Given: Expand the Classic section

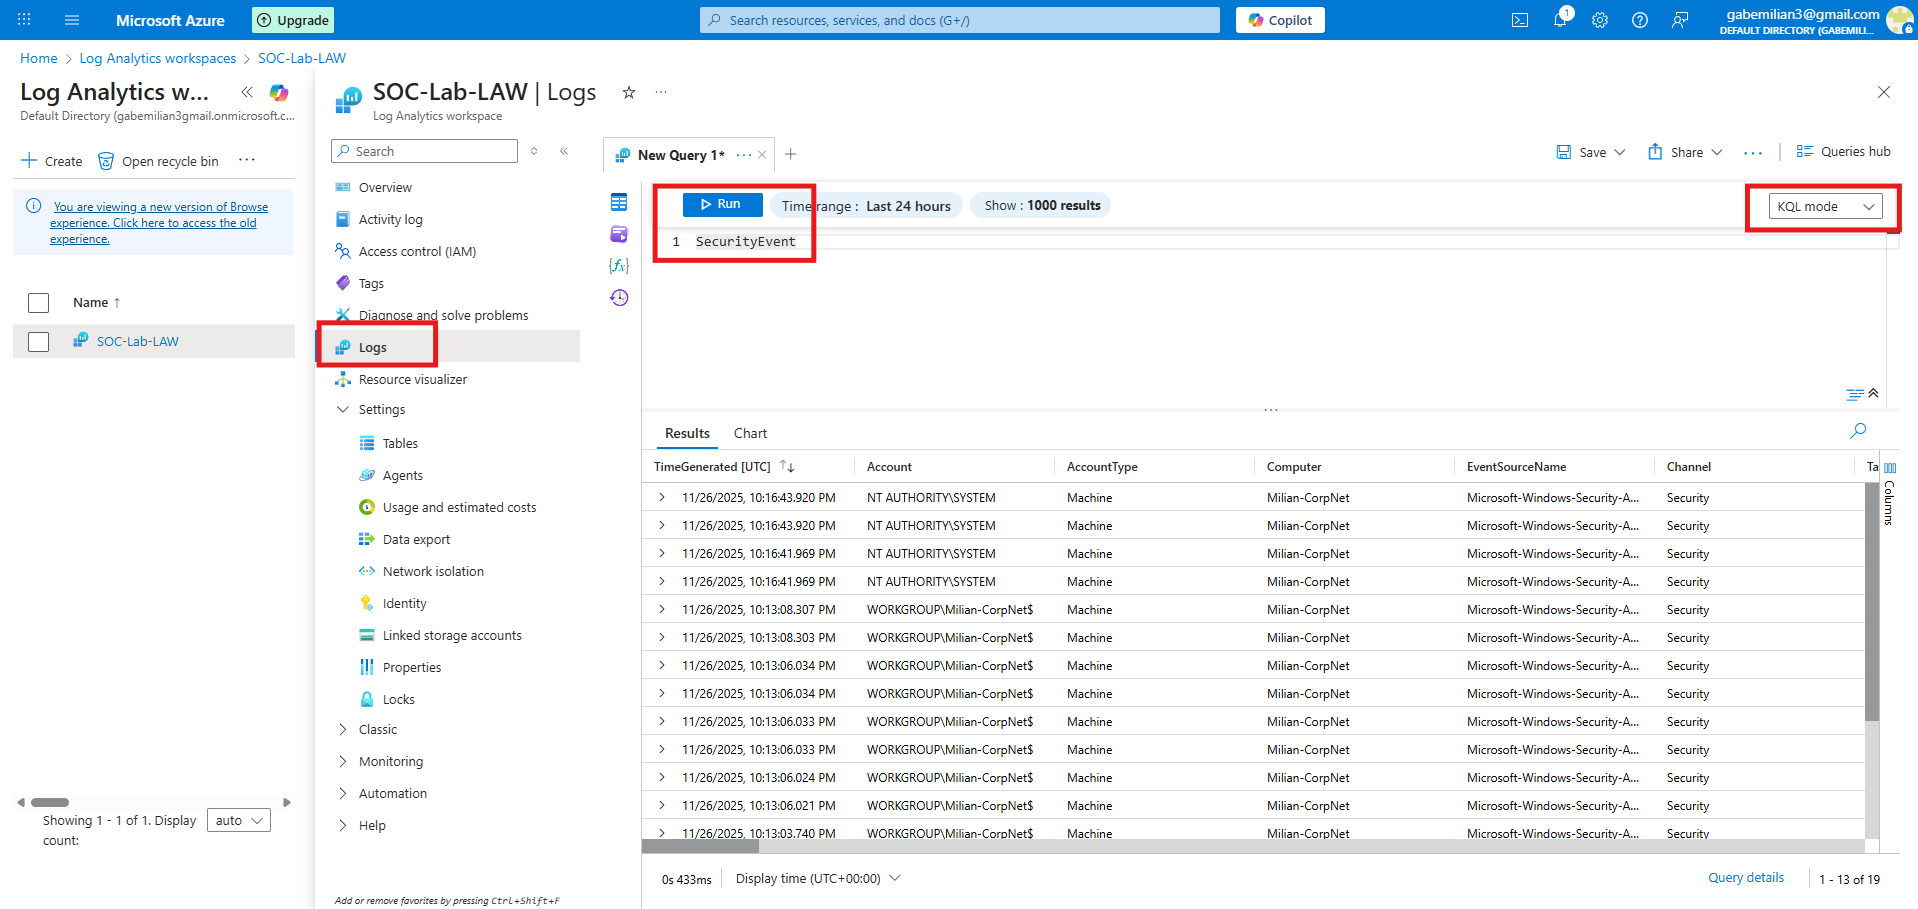Looking at the screenshot, I should [343, 729].
